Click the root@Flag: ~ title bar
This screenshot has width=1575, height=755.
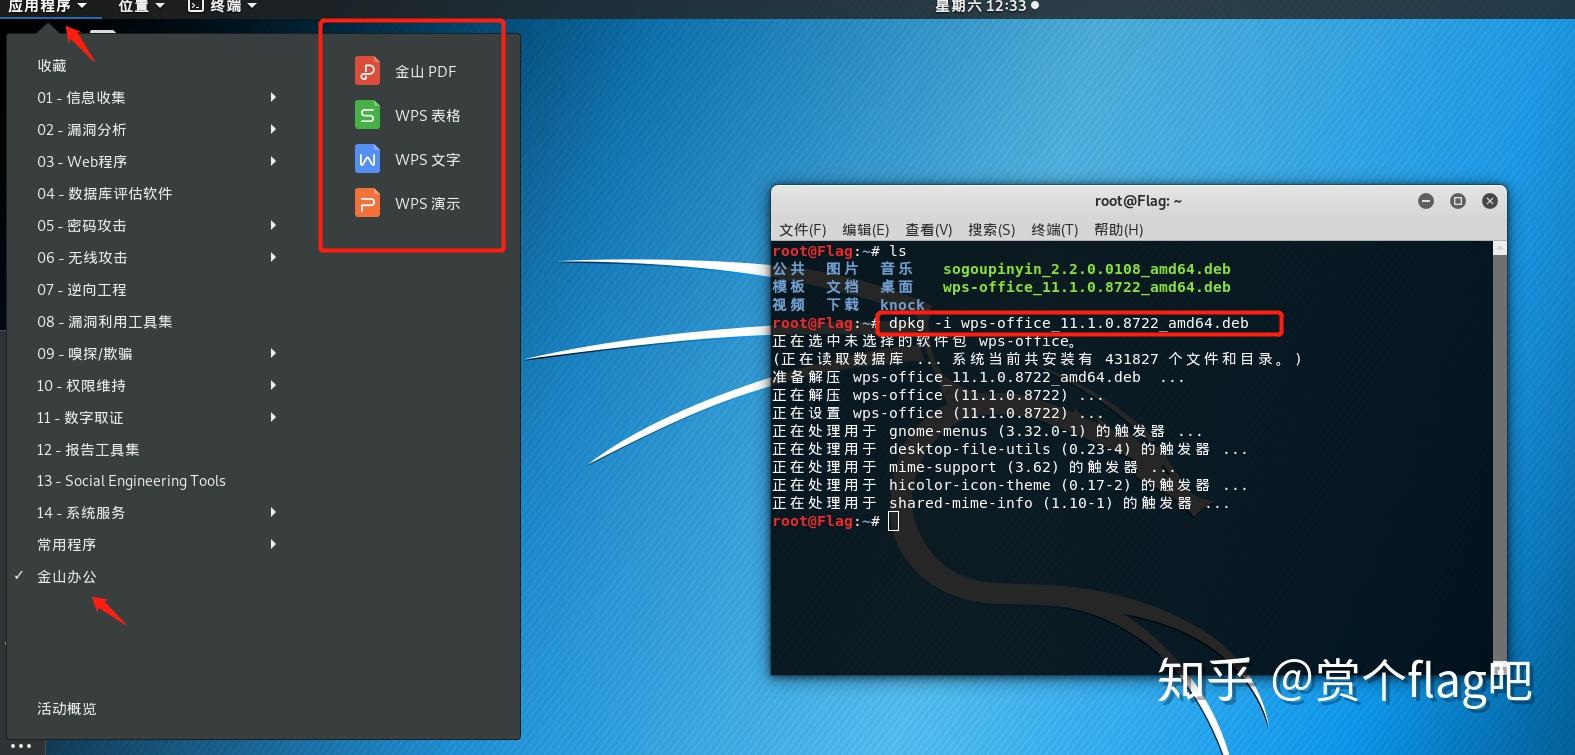(1138, 201)
